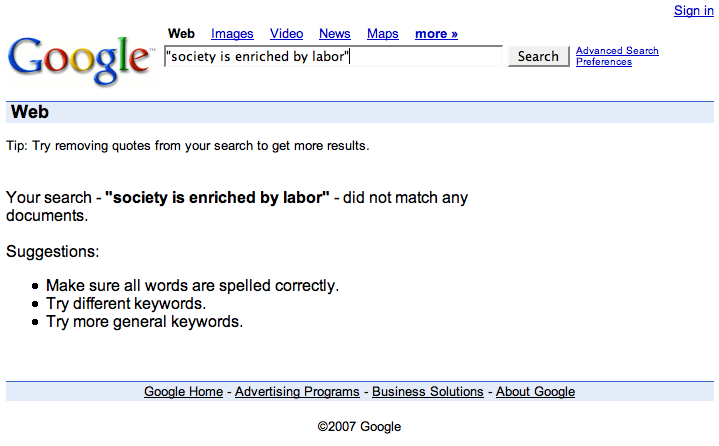719x446 pixels.
Task: Open the News search tab
Action: pyautogui.click(x=335, y=33)
